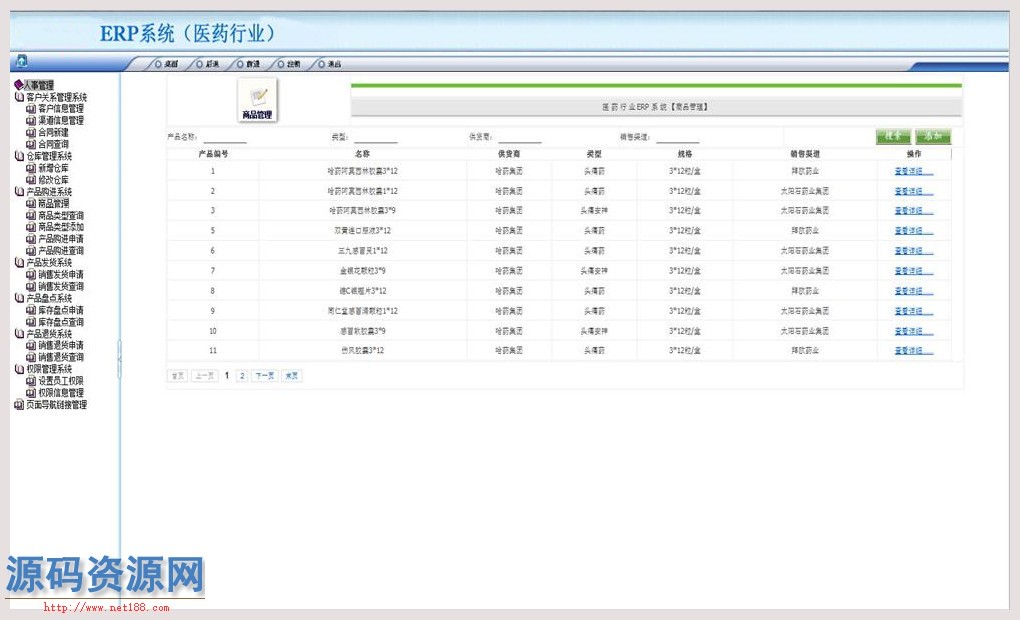Screen dimensions: 1020x620
Task: Click the book icon beside 合同新建
Action: click(x=31, y=132)
